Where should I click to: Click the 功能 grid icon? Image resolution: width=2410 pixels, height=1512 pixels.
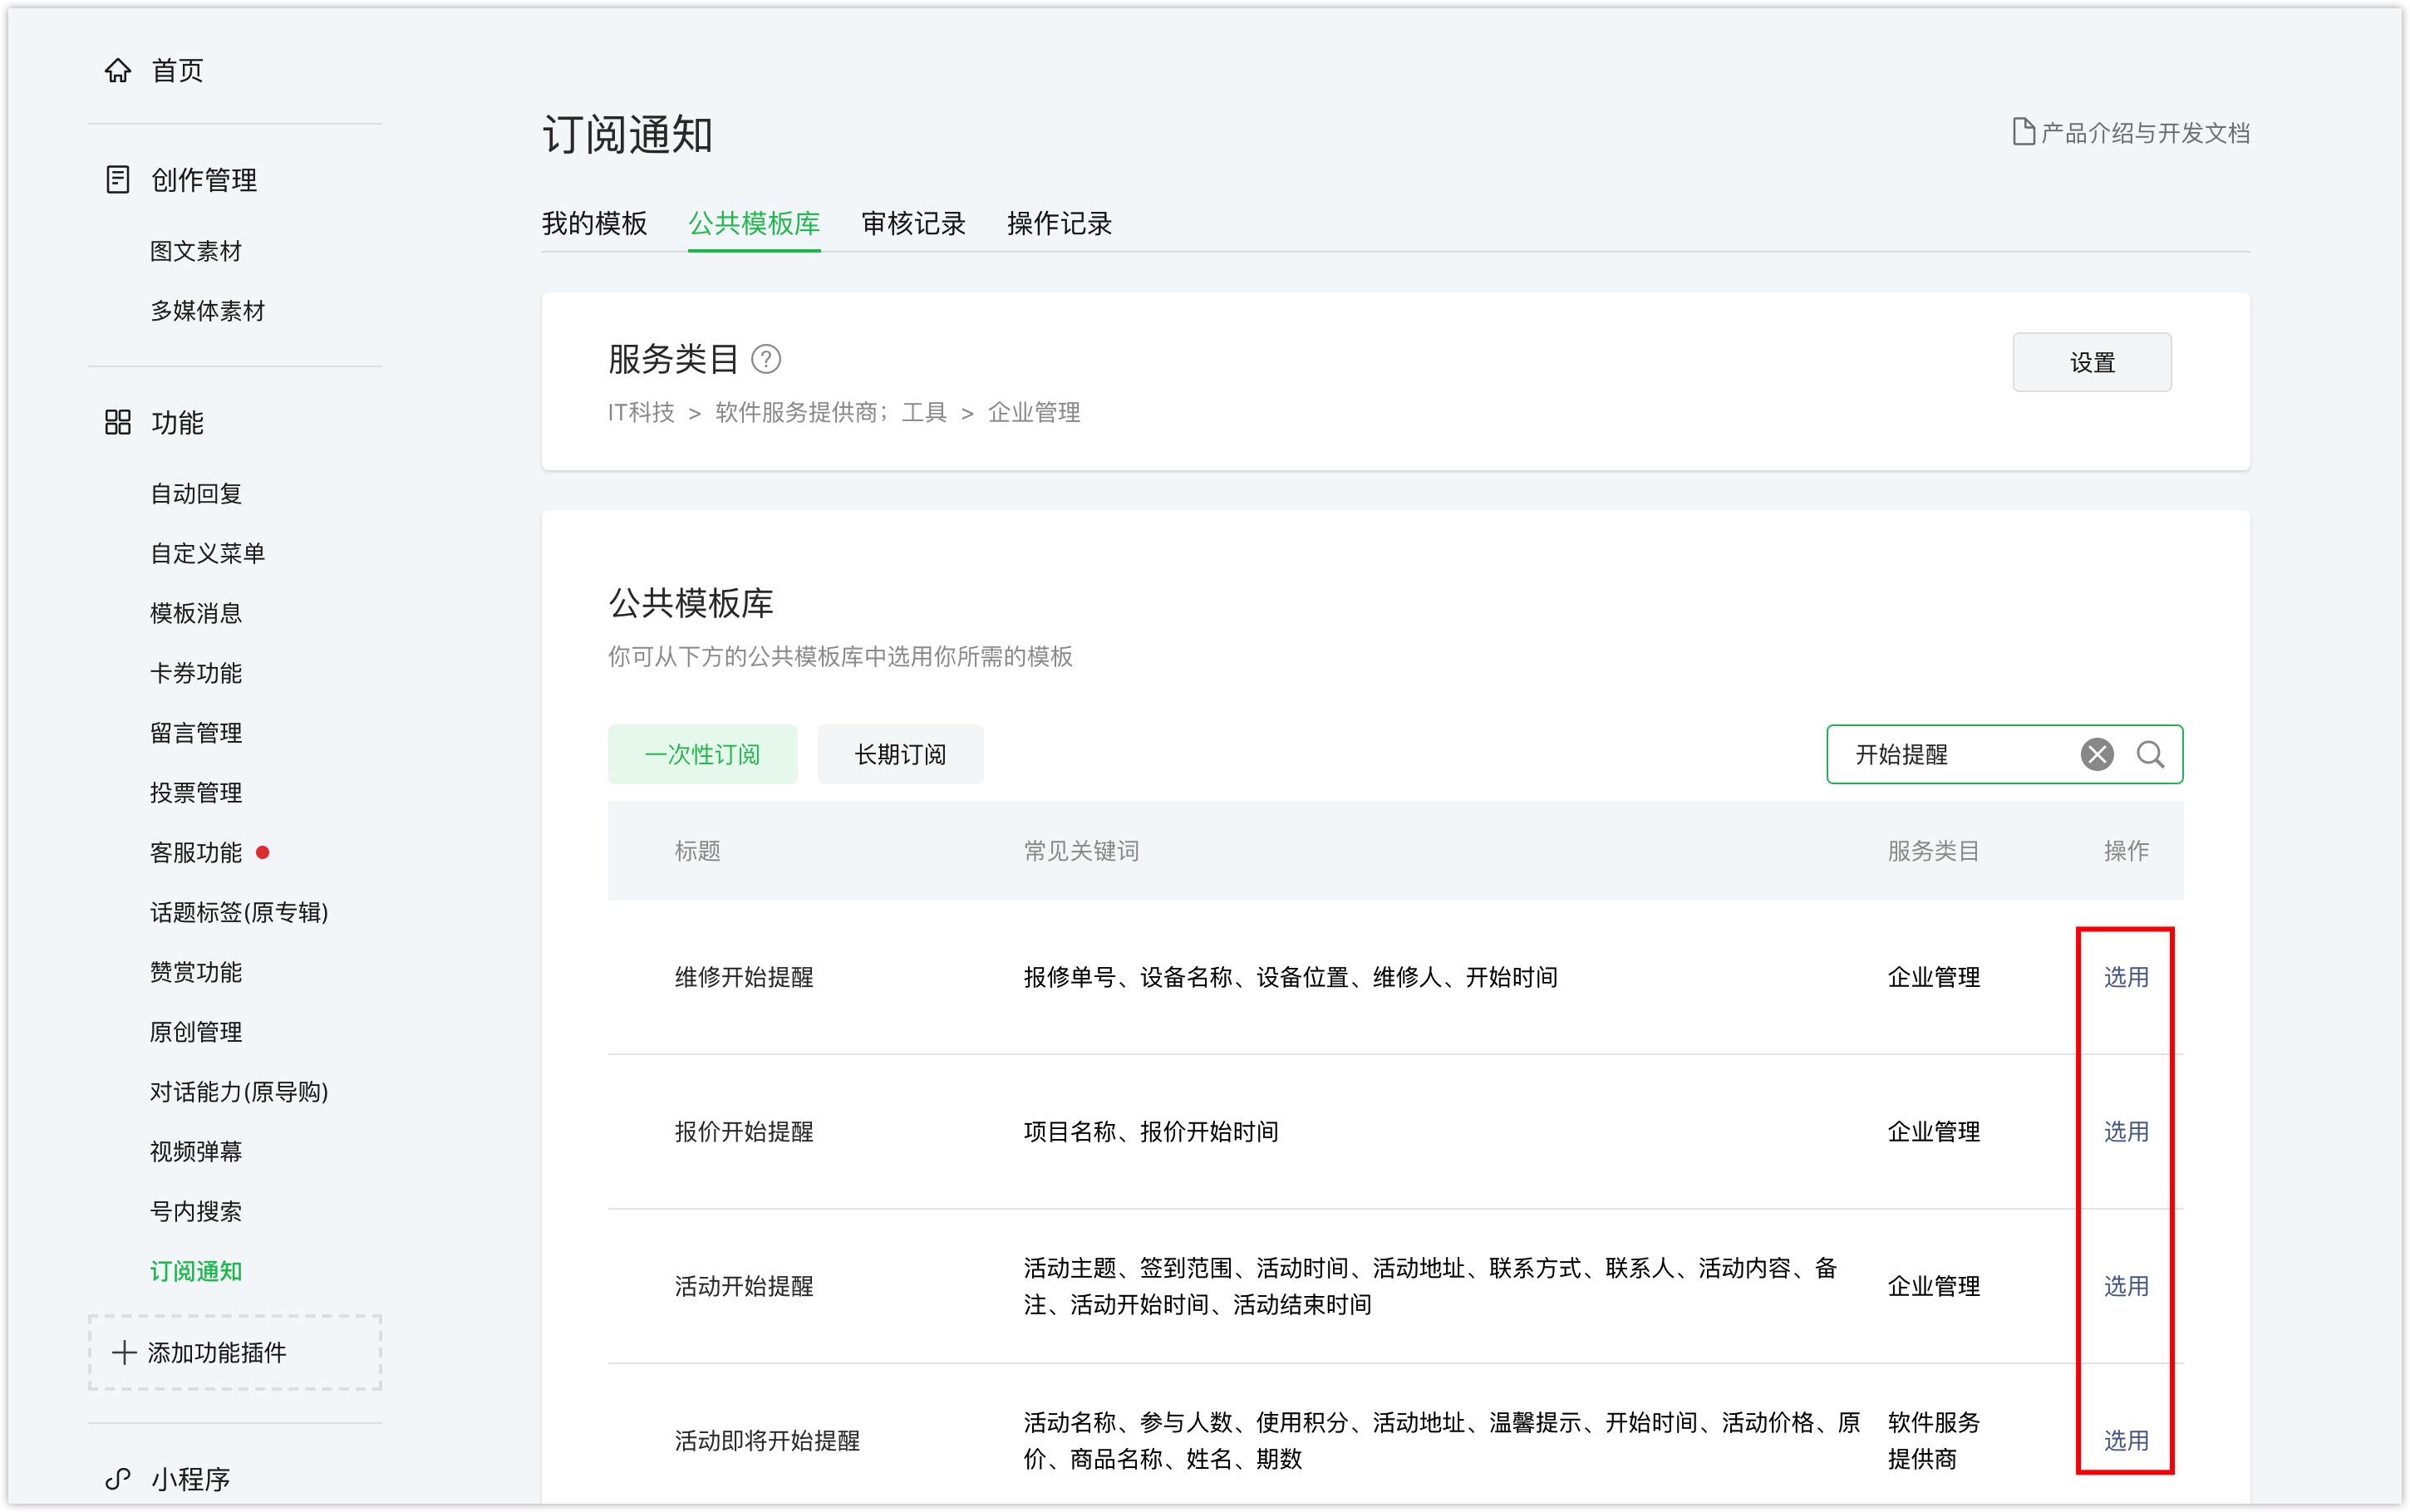coord(118,422)
